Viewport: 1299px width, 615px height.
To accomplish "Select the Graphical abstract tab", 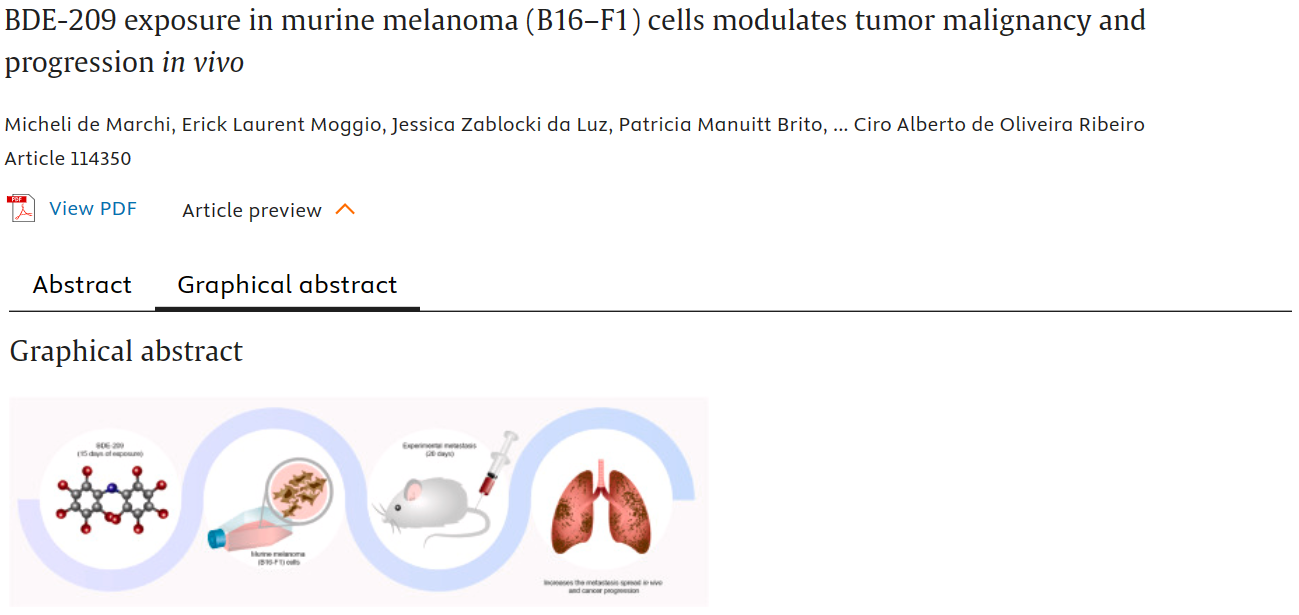I will coord(287,285).
